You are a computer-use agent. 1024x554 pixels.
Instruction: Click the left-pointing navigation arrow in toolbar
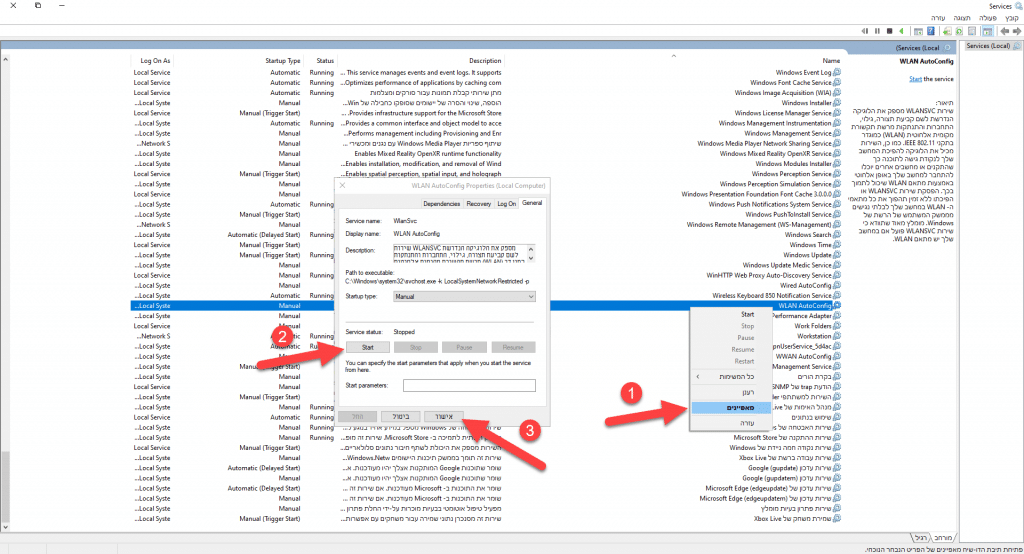coord(1004,31)
